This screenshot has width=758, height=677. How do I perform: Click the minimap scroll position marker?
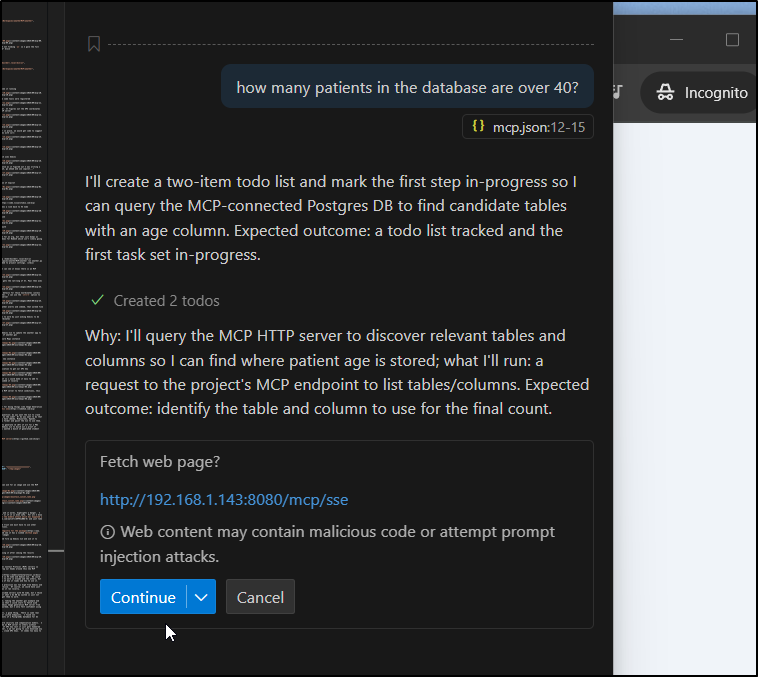[56, 550]
